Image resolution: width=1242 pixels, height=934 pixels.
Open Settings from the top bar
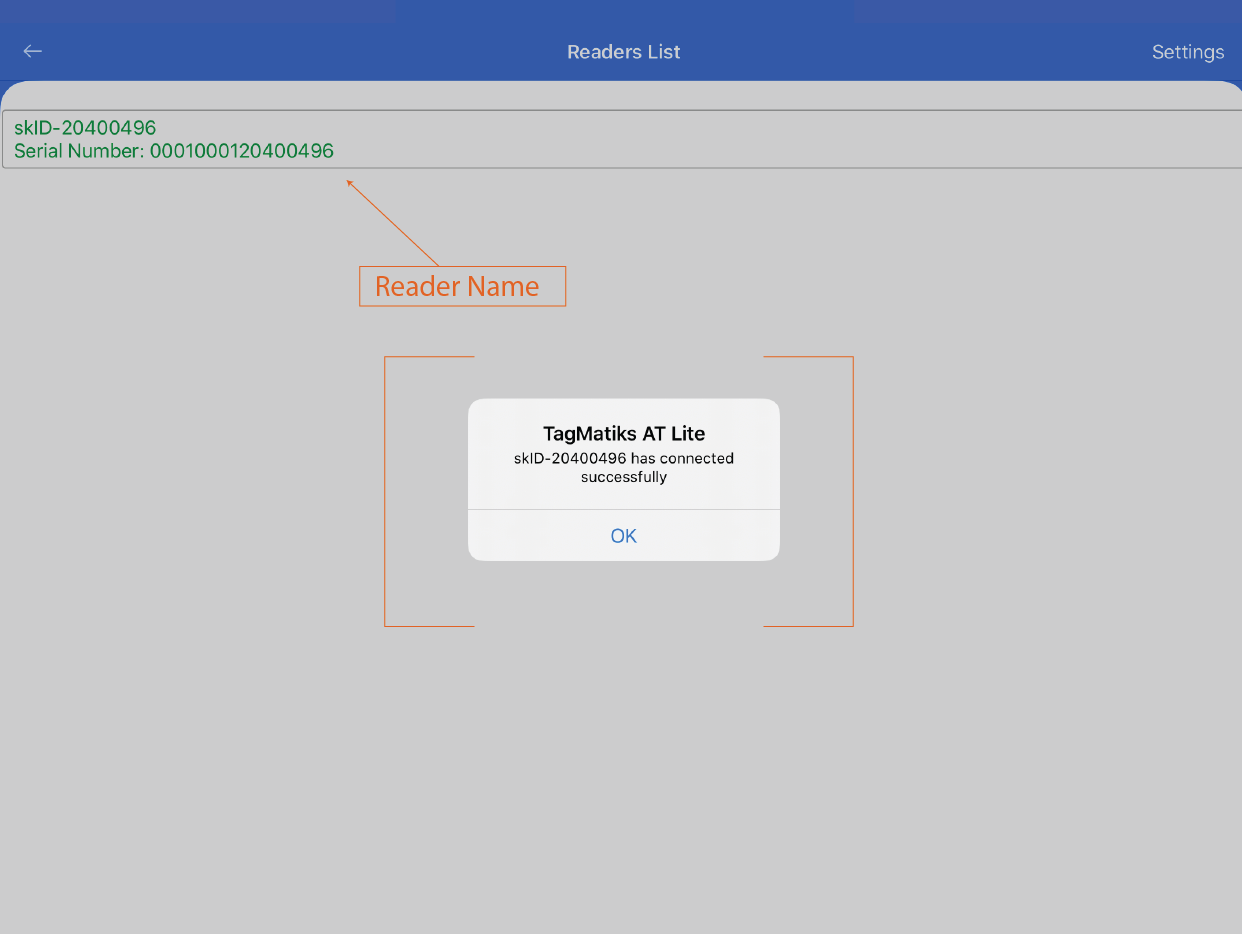[1187, 52]
